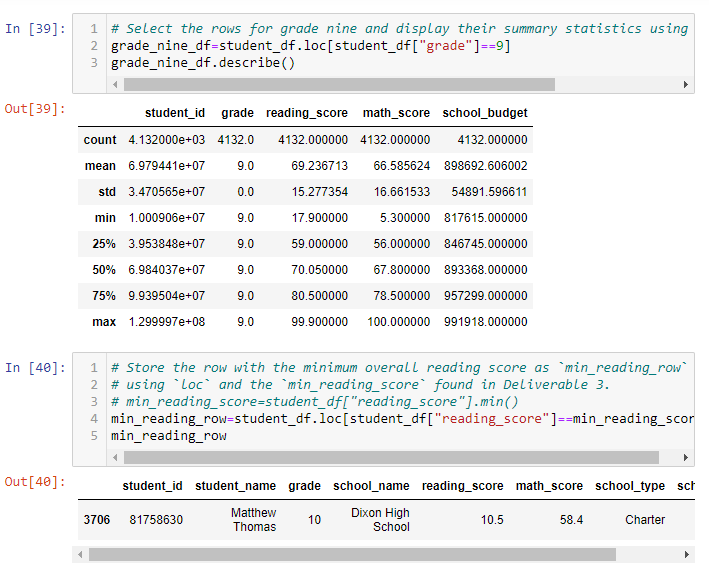Click mean reading score value 69.236713
The height and width of the screenshot is (572, 709).
click(x=319, y=166)
